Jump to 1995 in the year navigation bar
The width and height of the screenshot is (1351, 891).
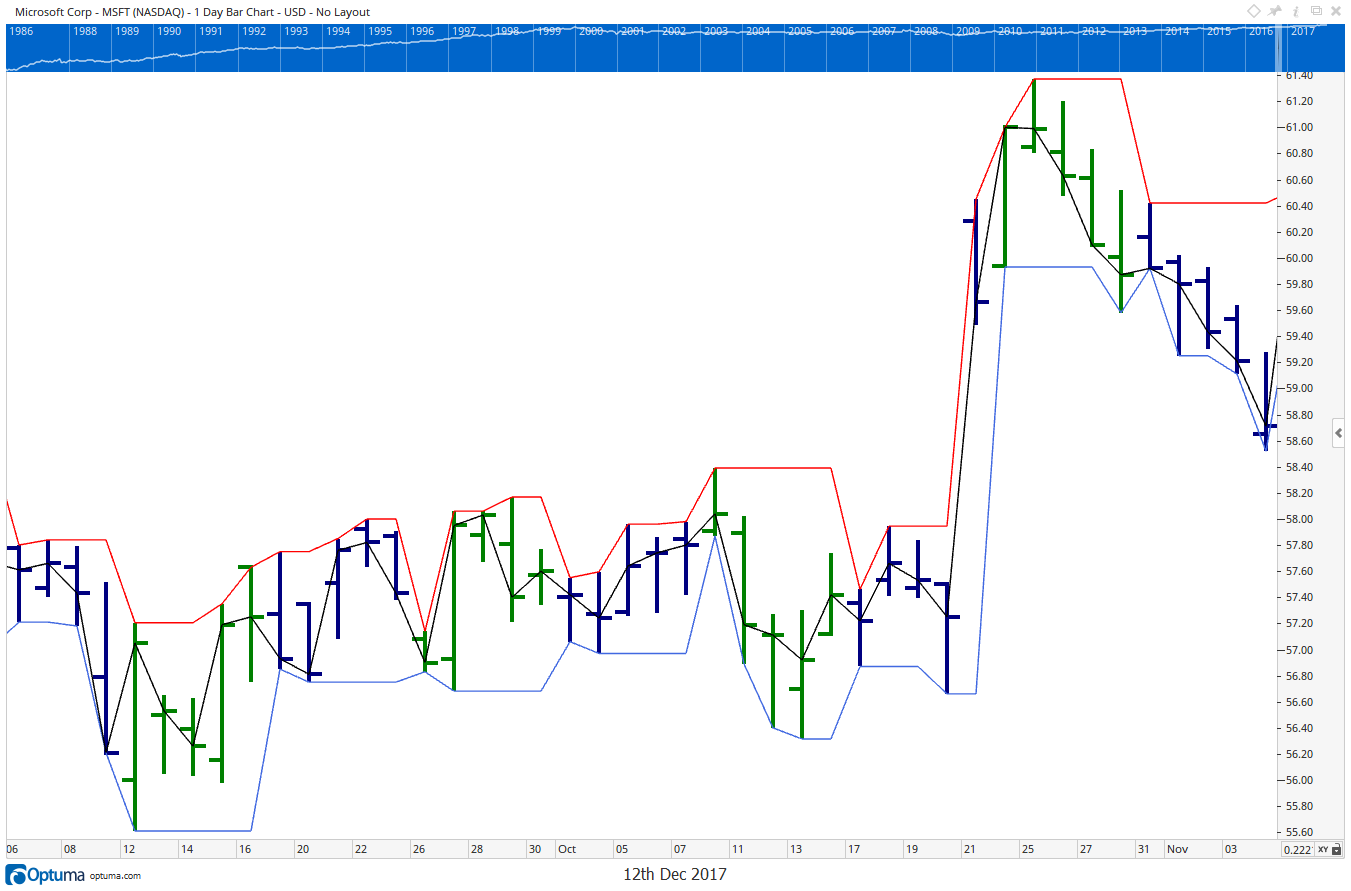[x=380, y=31]
